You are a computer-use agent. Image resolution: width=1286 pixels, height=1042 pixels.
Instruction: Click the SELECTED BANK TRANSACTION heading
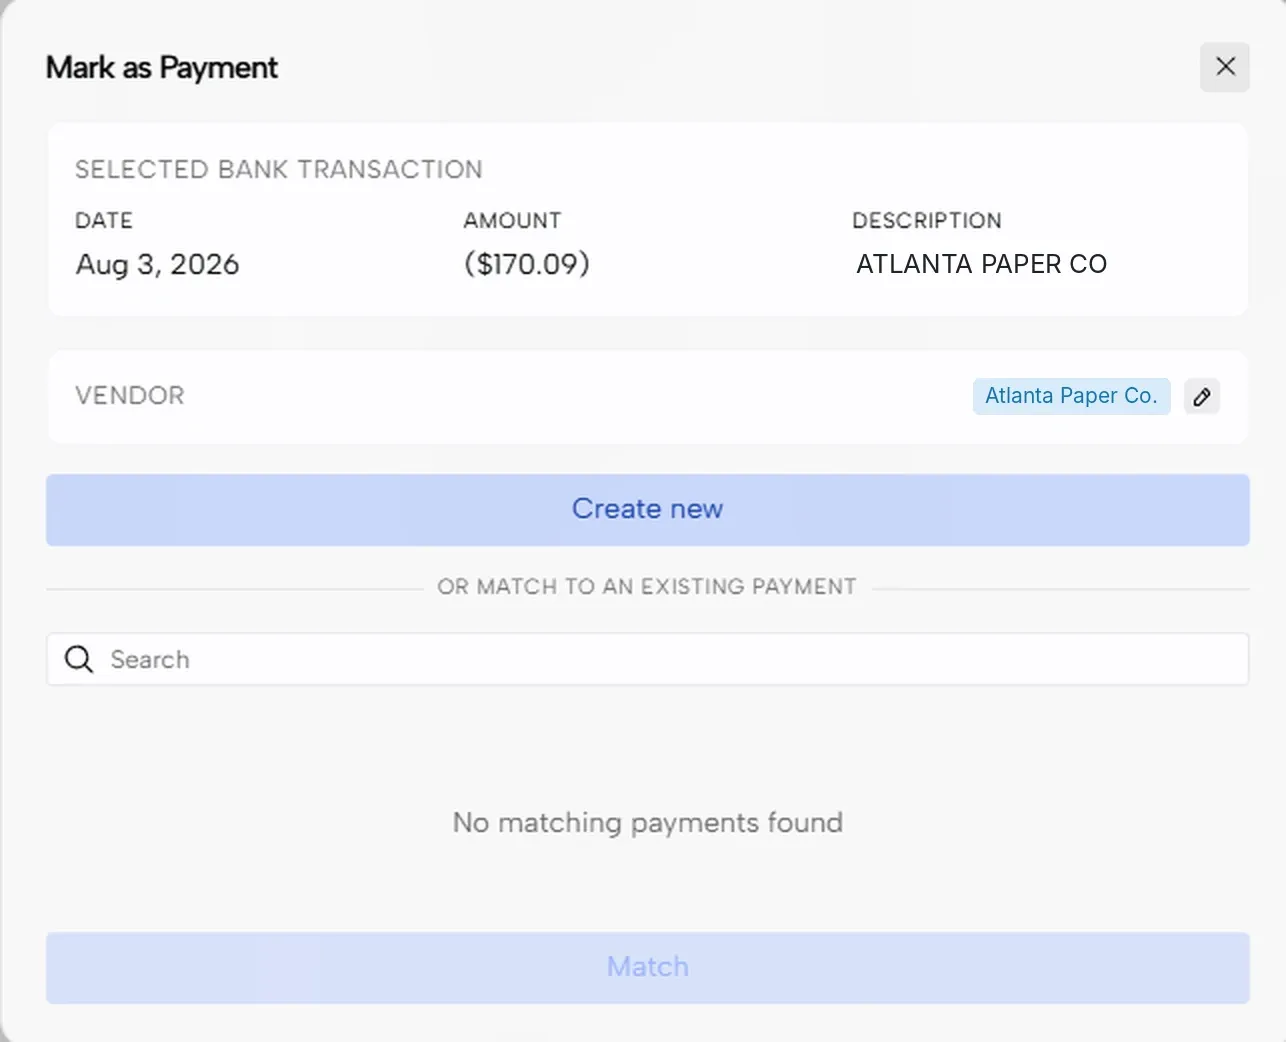coord(279,169)
